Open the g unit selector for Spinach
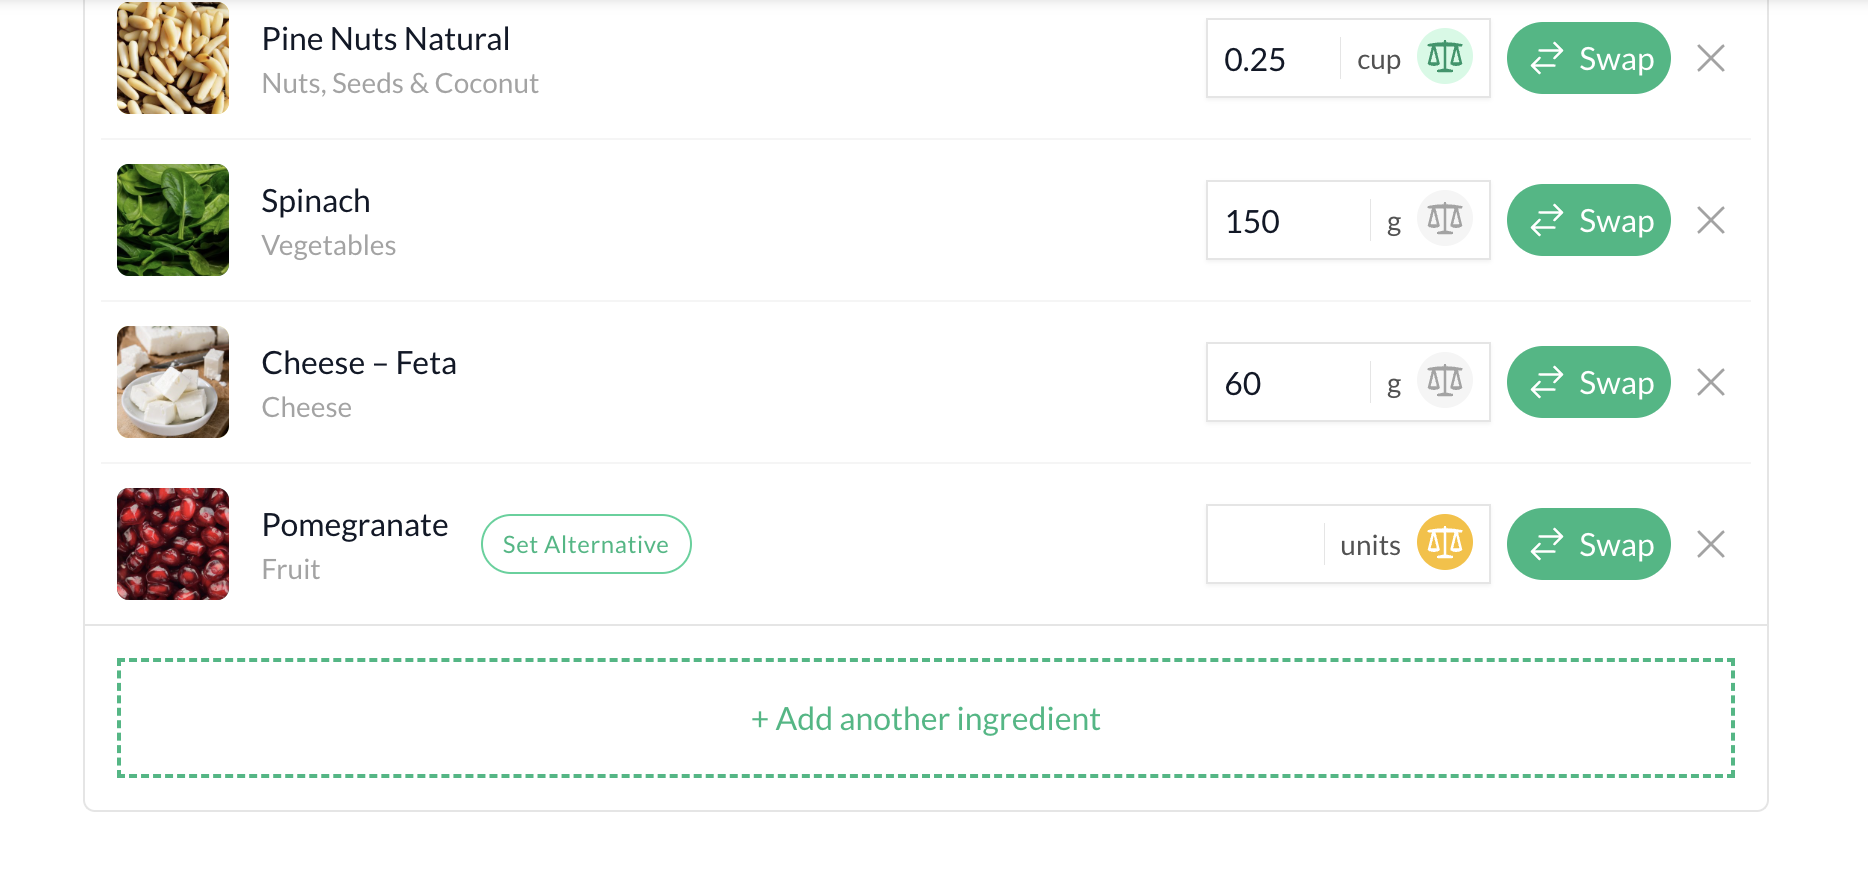 point(1393,223)
